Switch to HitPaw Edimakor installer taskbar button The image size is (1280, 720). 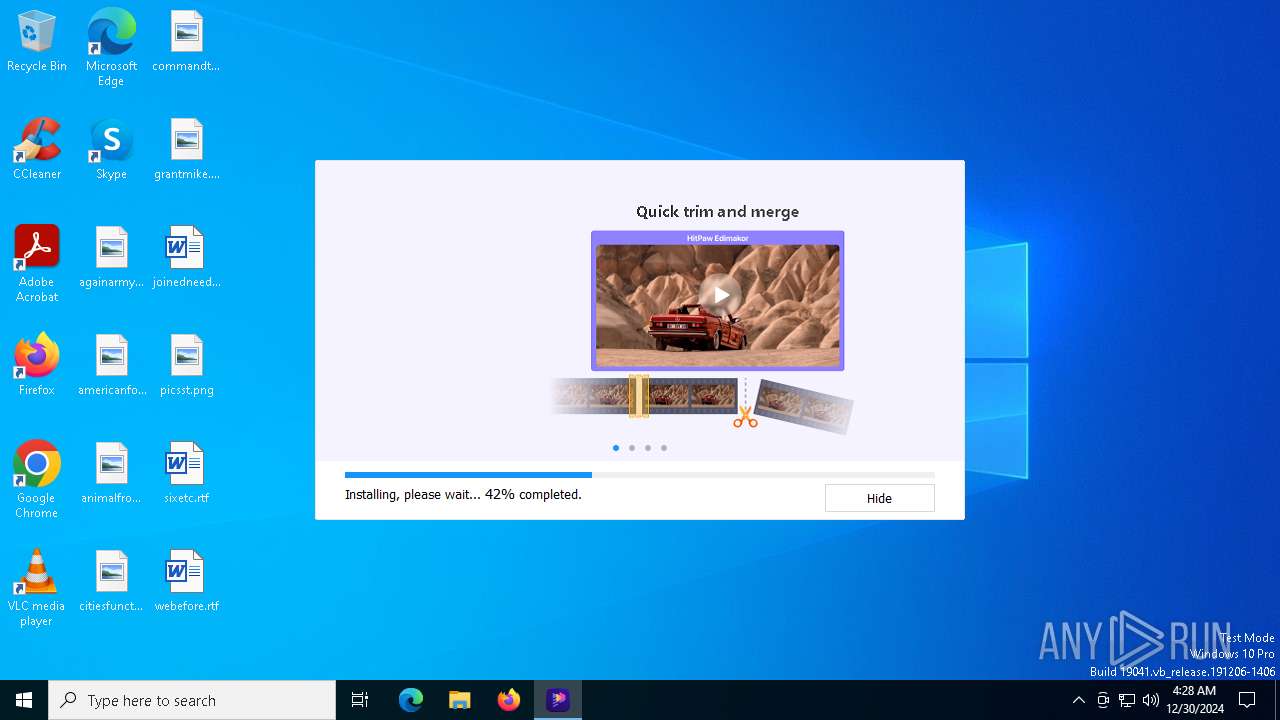click(558, 700)
